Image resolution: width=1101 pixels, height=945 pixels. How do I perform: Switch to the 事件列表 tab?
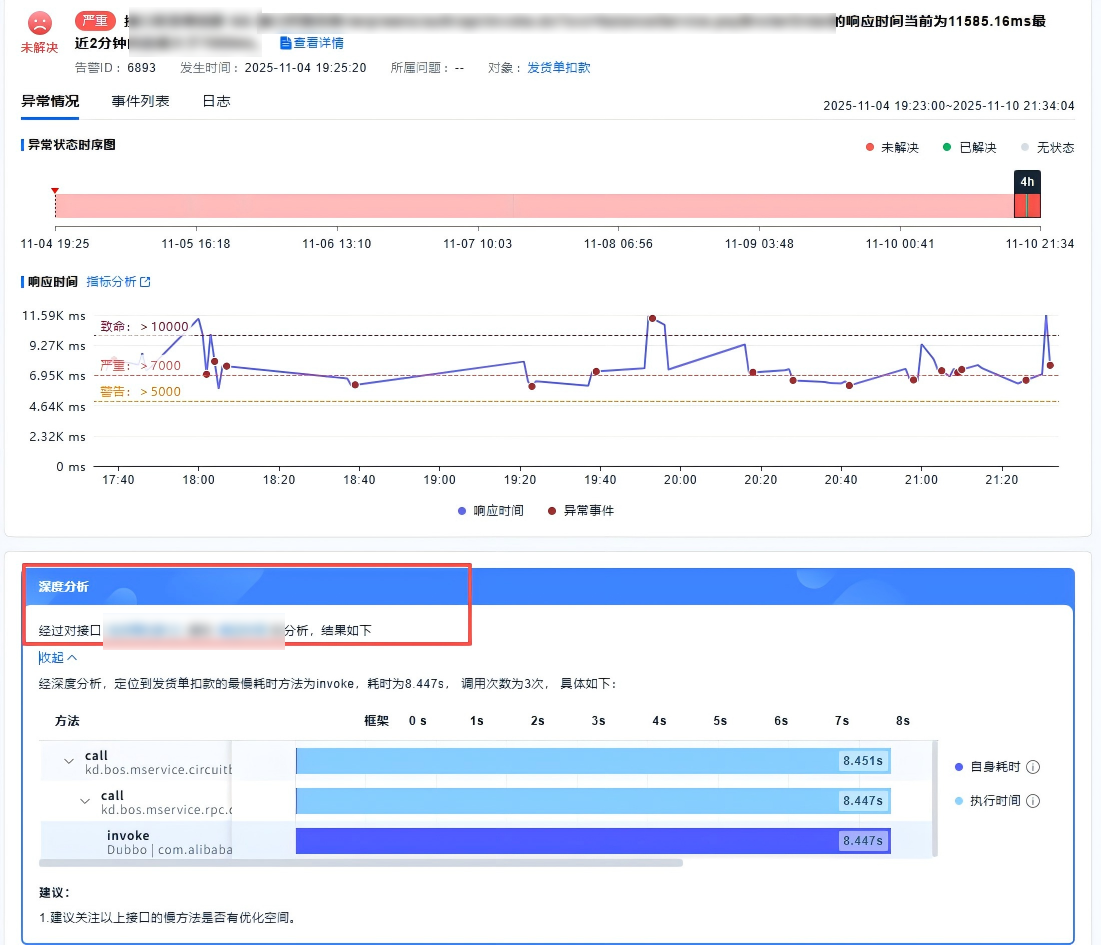[140, 101]
